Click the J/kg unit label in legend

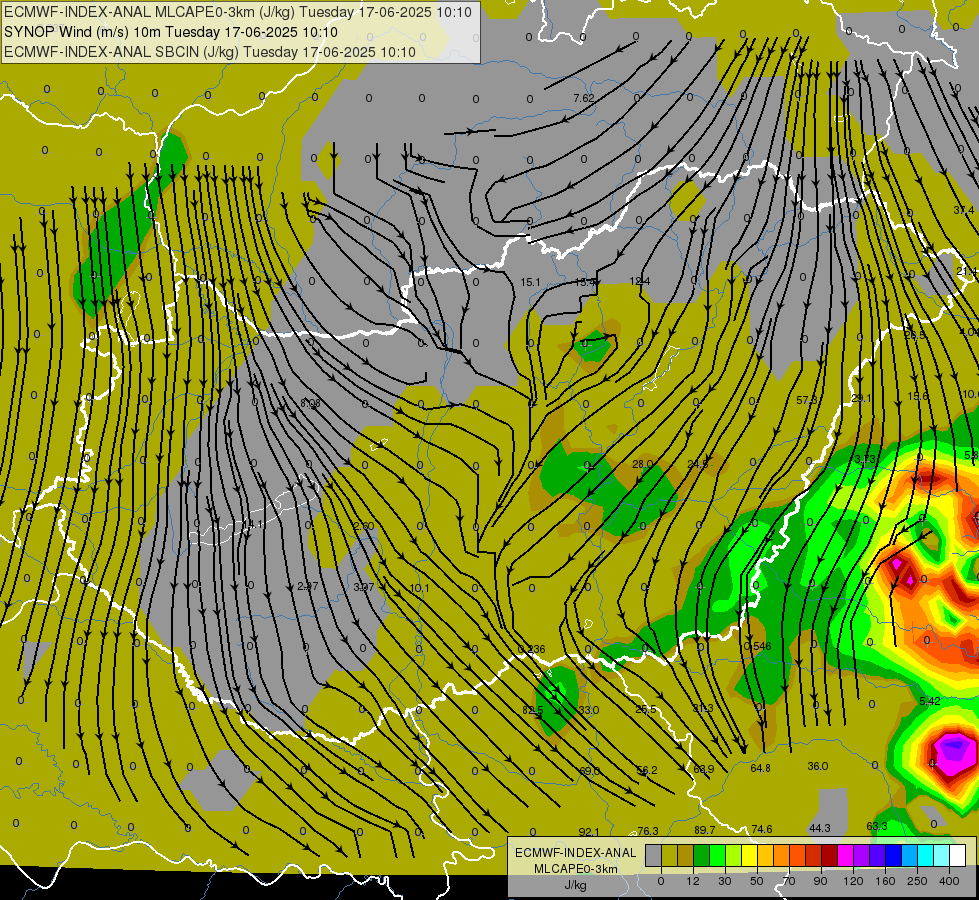(x=576, y=885)
